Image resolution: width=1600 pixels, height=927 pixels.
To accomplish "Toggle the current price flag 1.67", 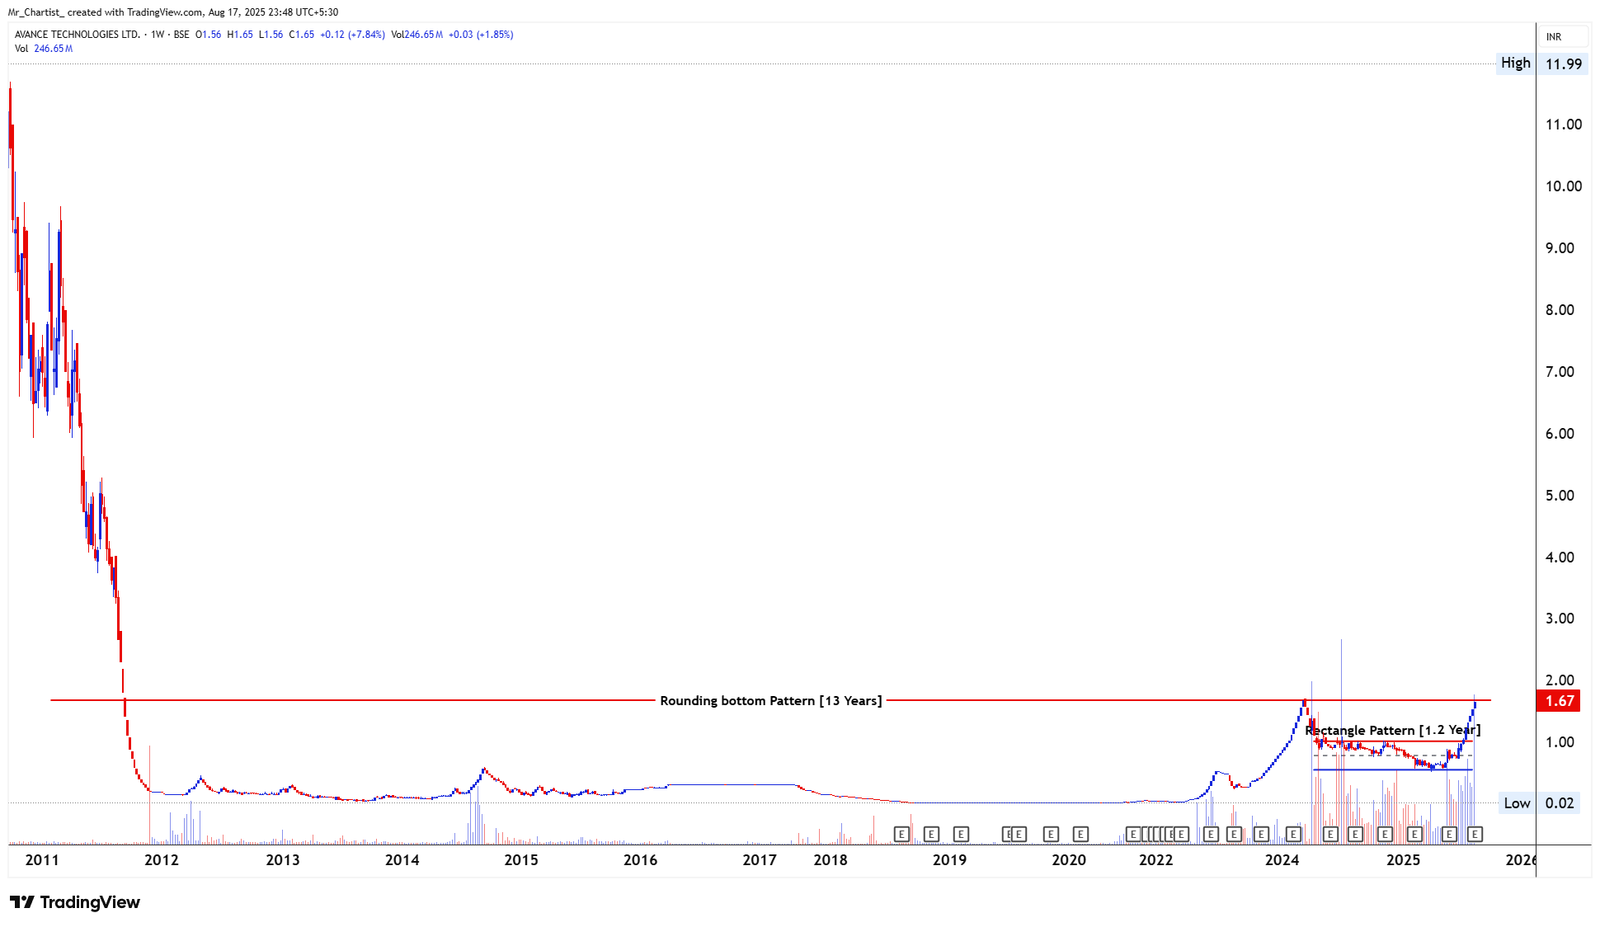I will pyautogui.click(x=1560, y=701).
